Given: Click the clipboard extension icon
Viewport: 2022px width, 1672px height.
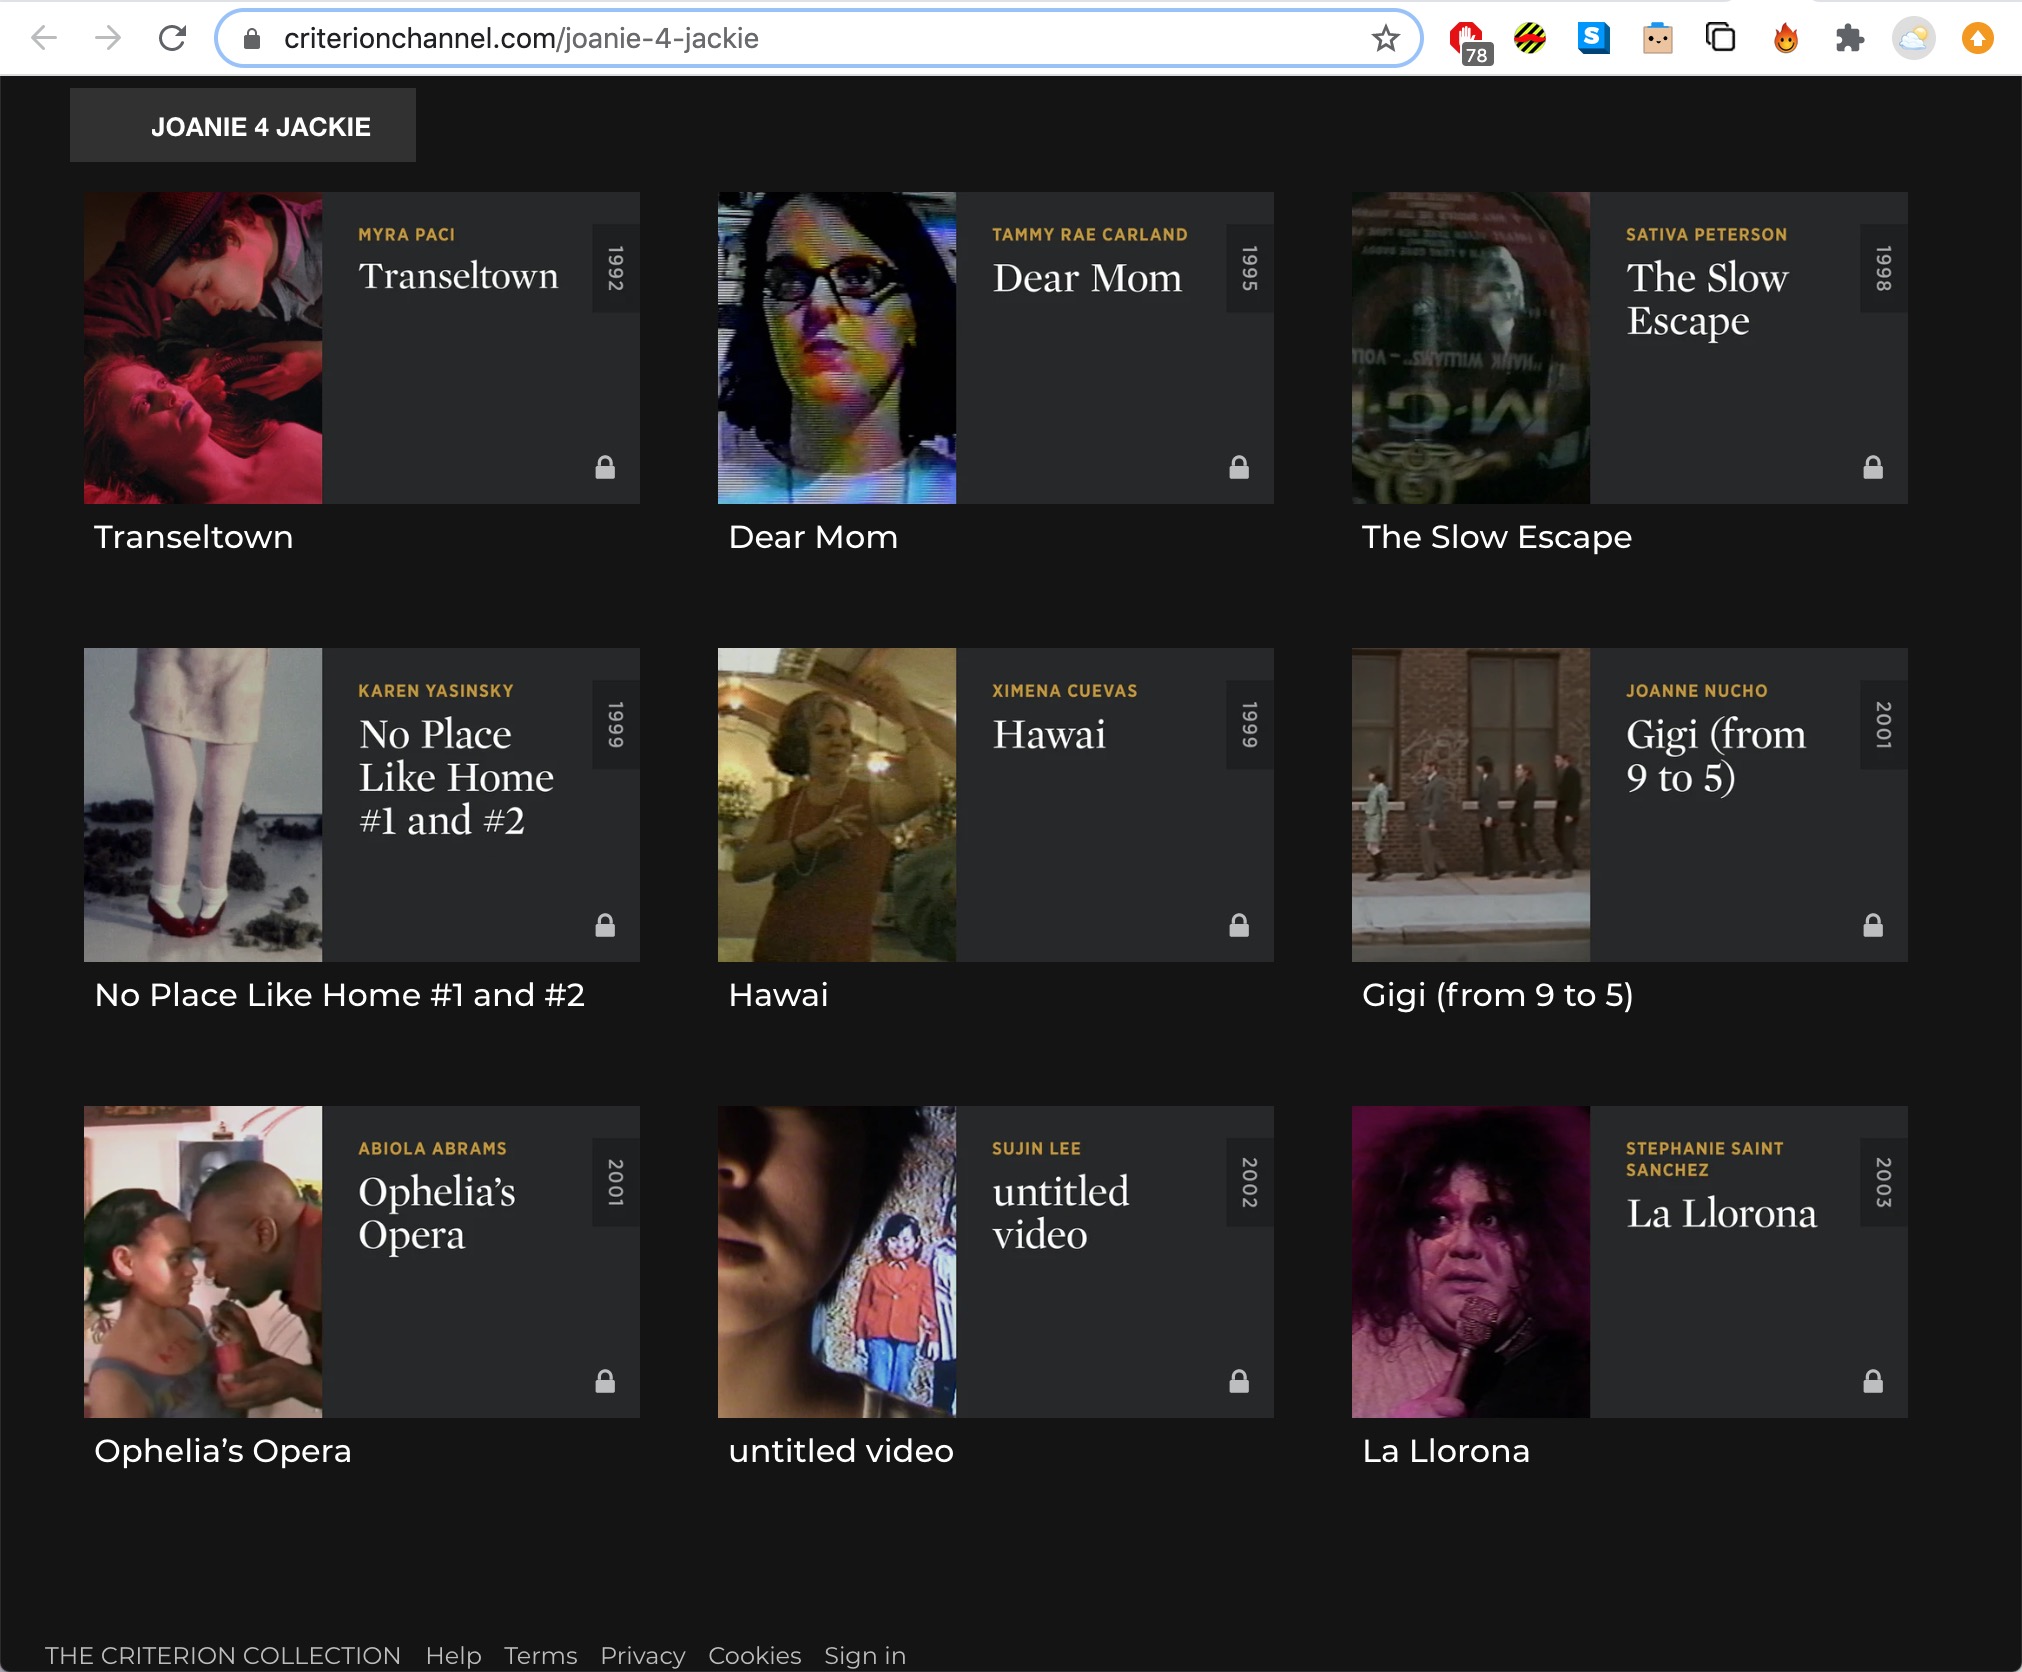Looking at the screenshot, I should click(x=1658, y=37).
